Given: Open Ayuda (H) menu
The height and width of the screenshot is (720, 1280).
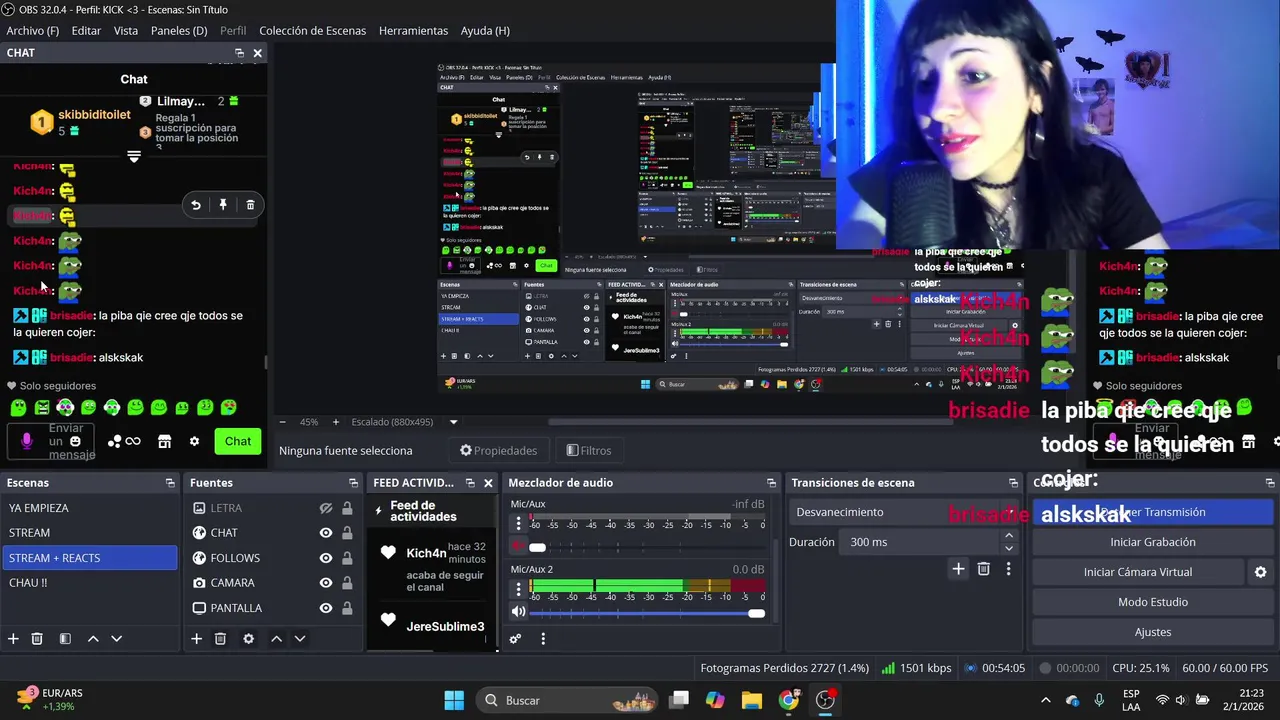Looking at the screenshot, I should [485, 31].
